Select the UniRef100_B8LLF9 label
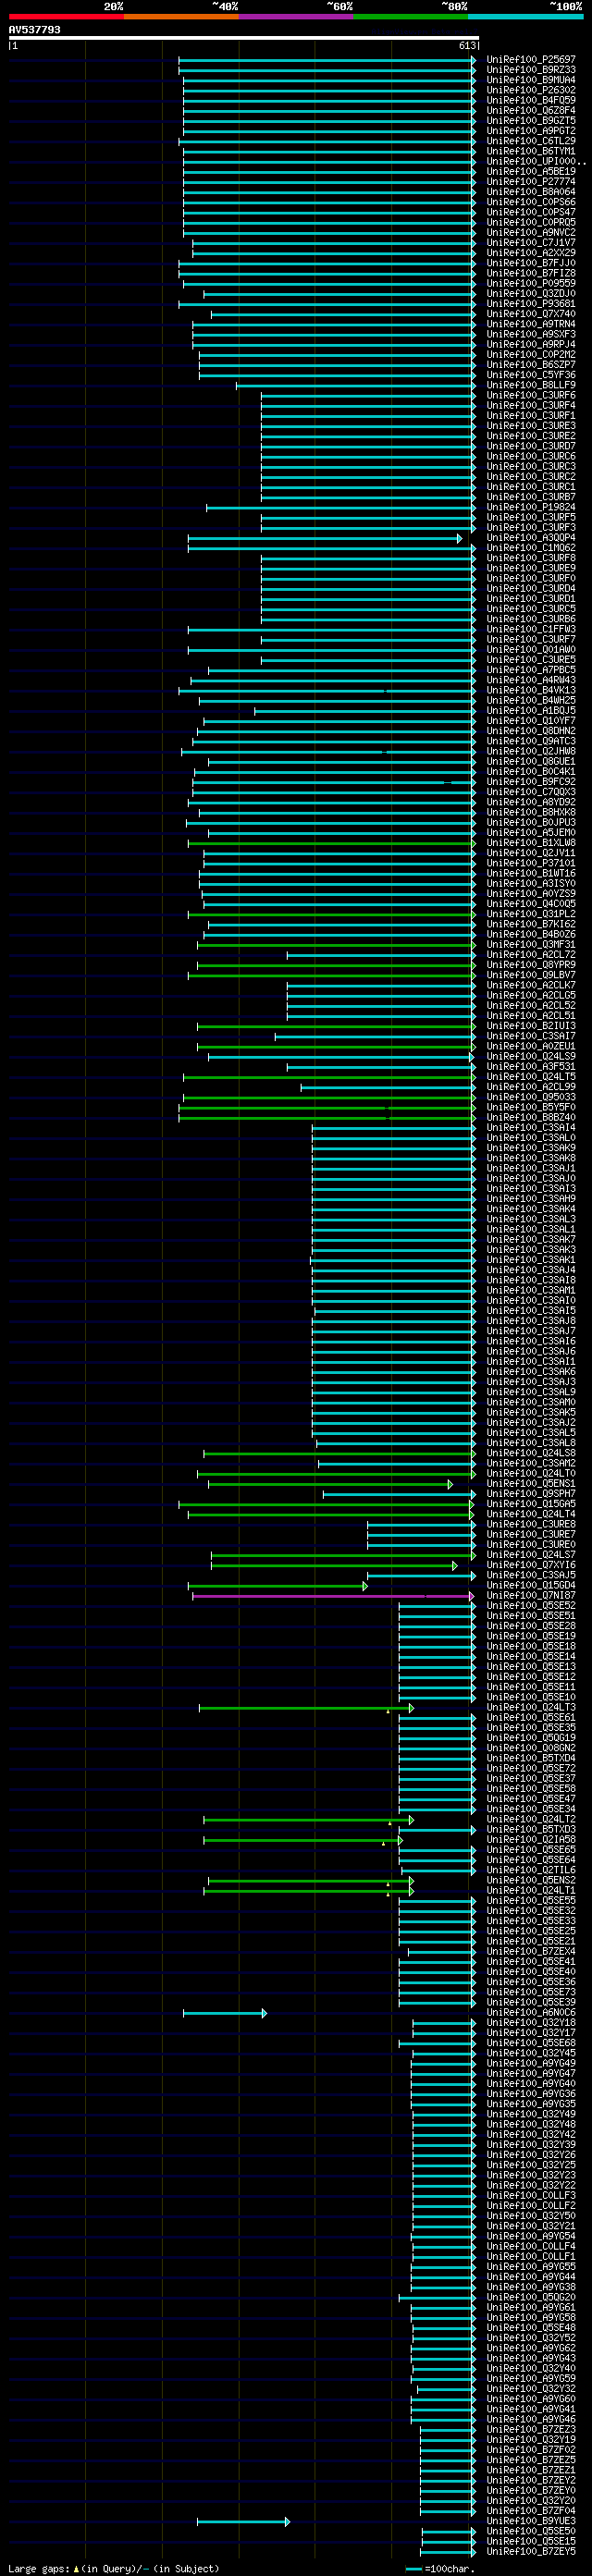592x2576 pixels. click(x=531, y=386)
